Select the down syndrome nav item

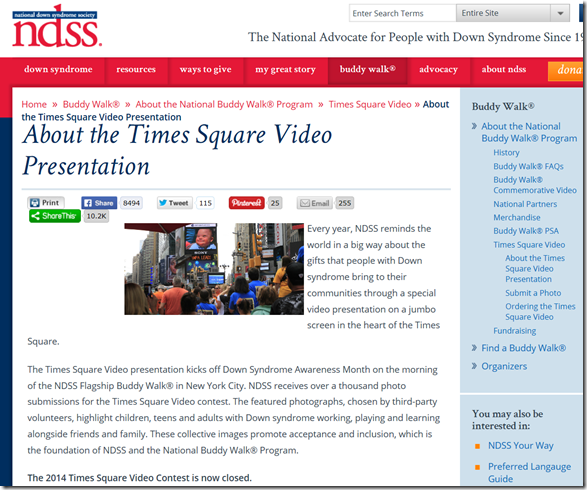58,69
